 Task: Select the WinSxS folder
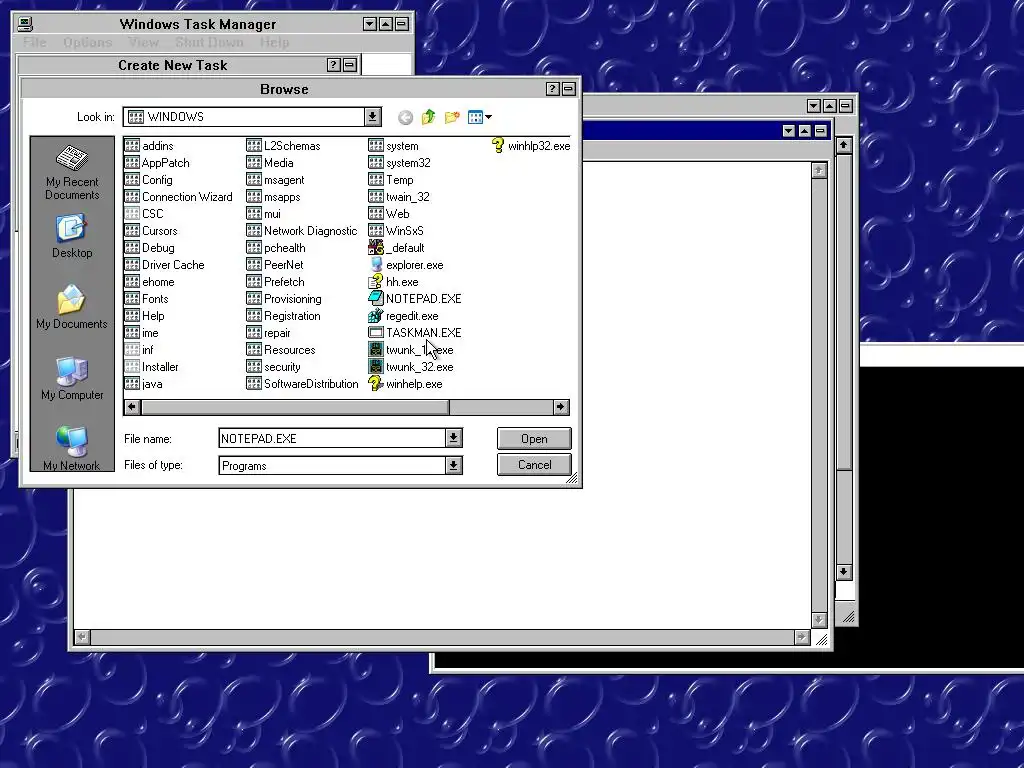click(396, 231)
